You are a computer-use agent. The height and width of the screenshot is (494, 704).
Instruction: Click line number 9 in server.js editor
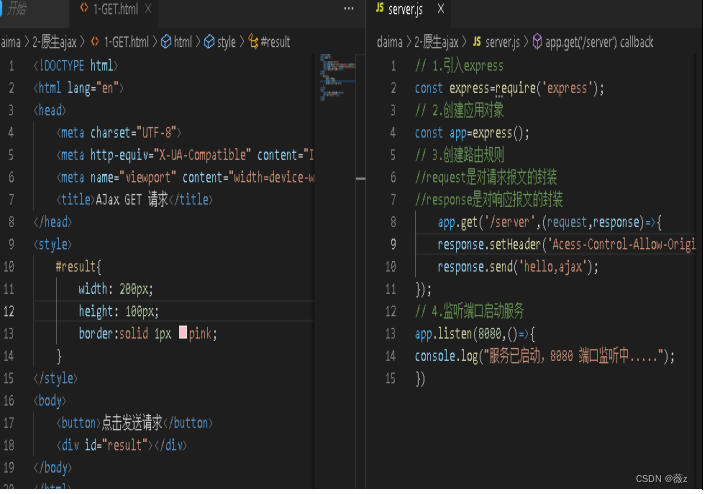[x=393, y=244]
